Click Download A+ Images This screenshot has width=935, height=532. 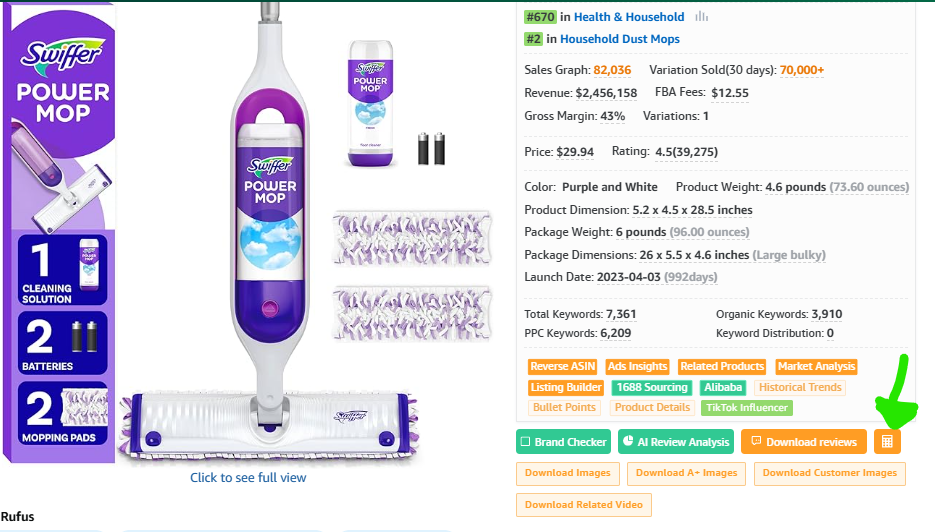click(686, 473)
